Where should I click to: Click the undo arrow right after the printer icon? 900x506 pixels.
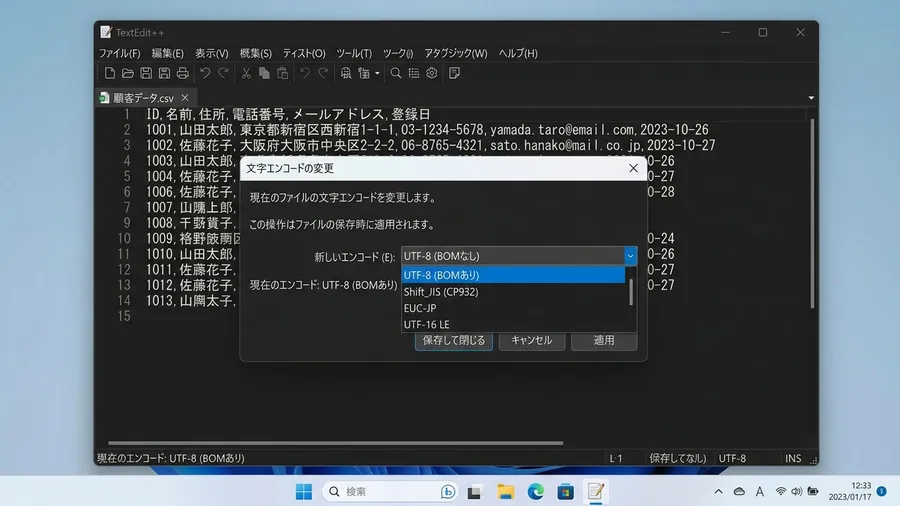[205, 73]
